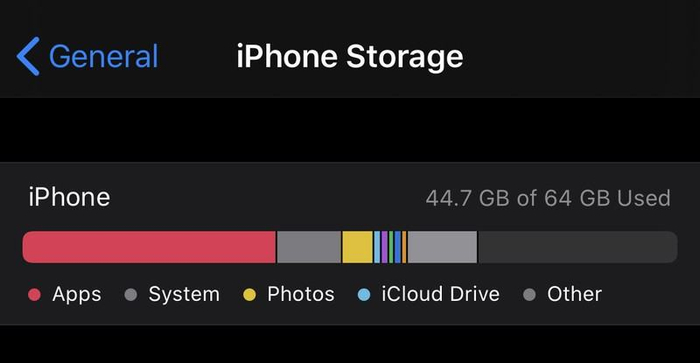Viewport: 700px width, 363px height.
Task: Select the yellow Photos bar segment
Action: (x=357, y=247)
